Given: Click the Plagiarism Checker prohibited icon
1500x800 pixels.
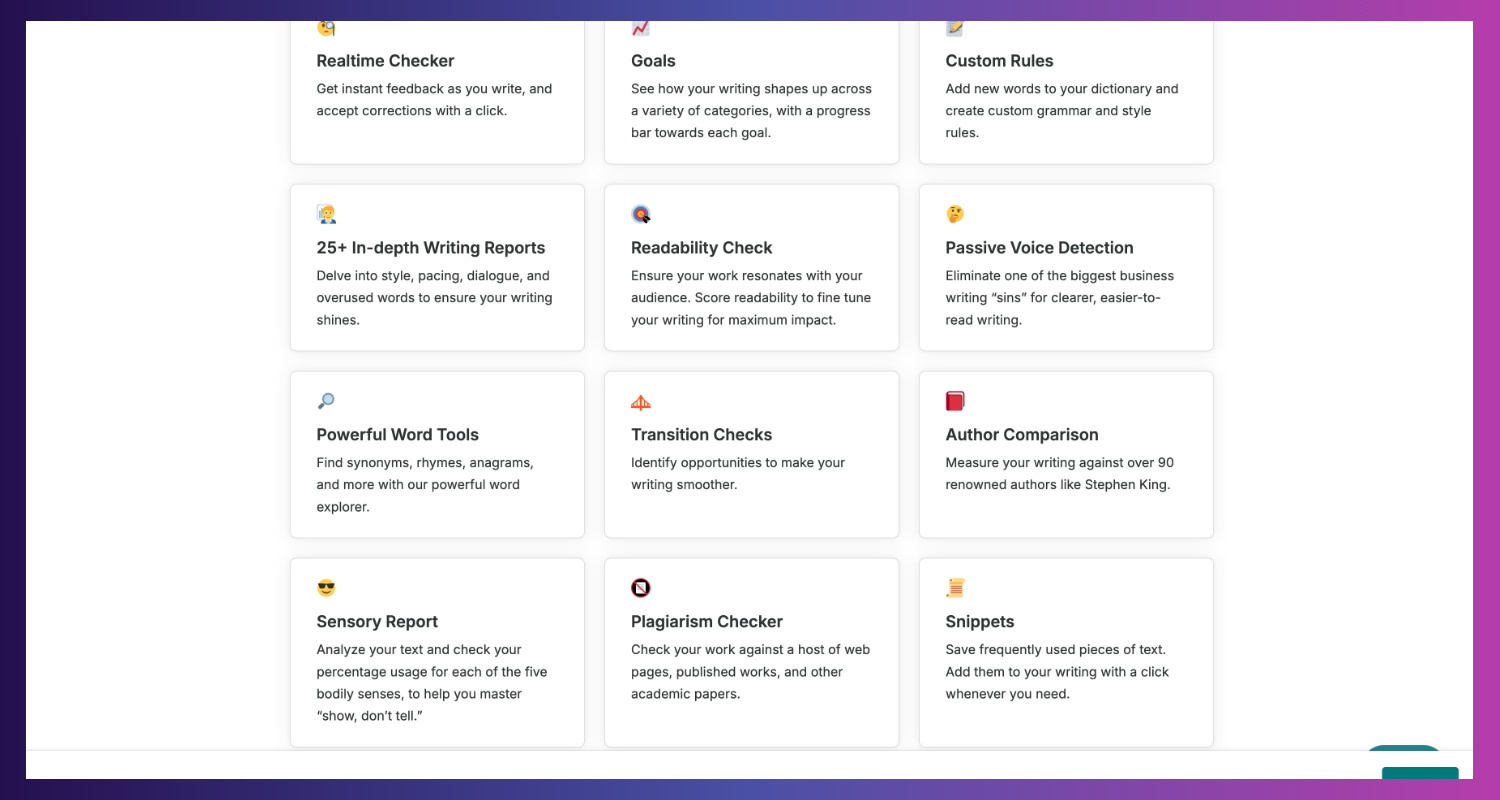Looking at the screenshot, I should click(x=641, y=588).
